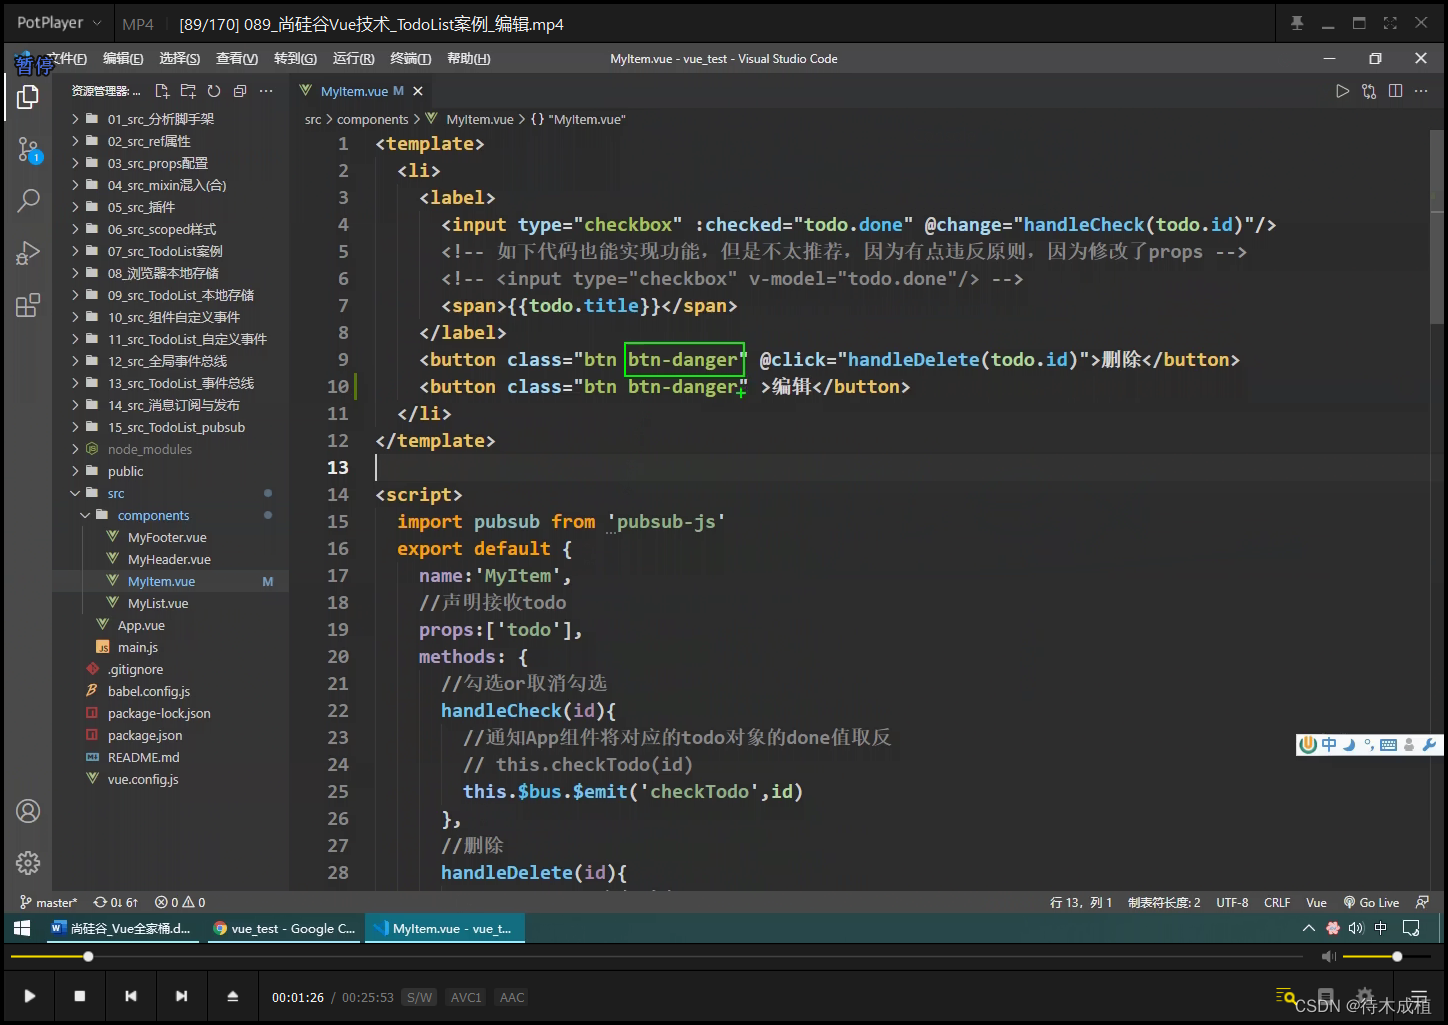Screen dimensions: 1448x1025
Task: Start Go Live server
Action: 1371,902
